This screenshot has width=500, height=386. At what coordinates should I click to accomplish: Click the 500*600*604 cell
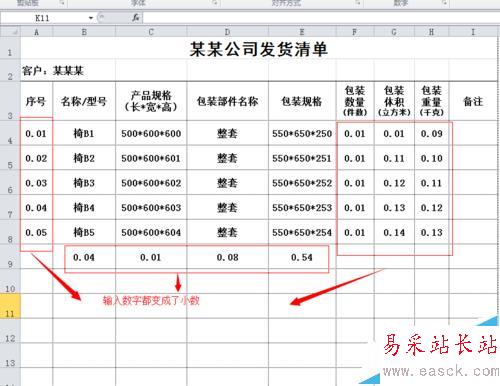pyautogui.click(x=151, y=232)
